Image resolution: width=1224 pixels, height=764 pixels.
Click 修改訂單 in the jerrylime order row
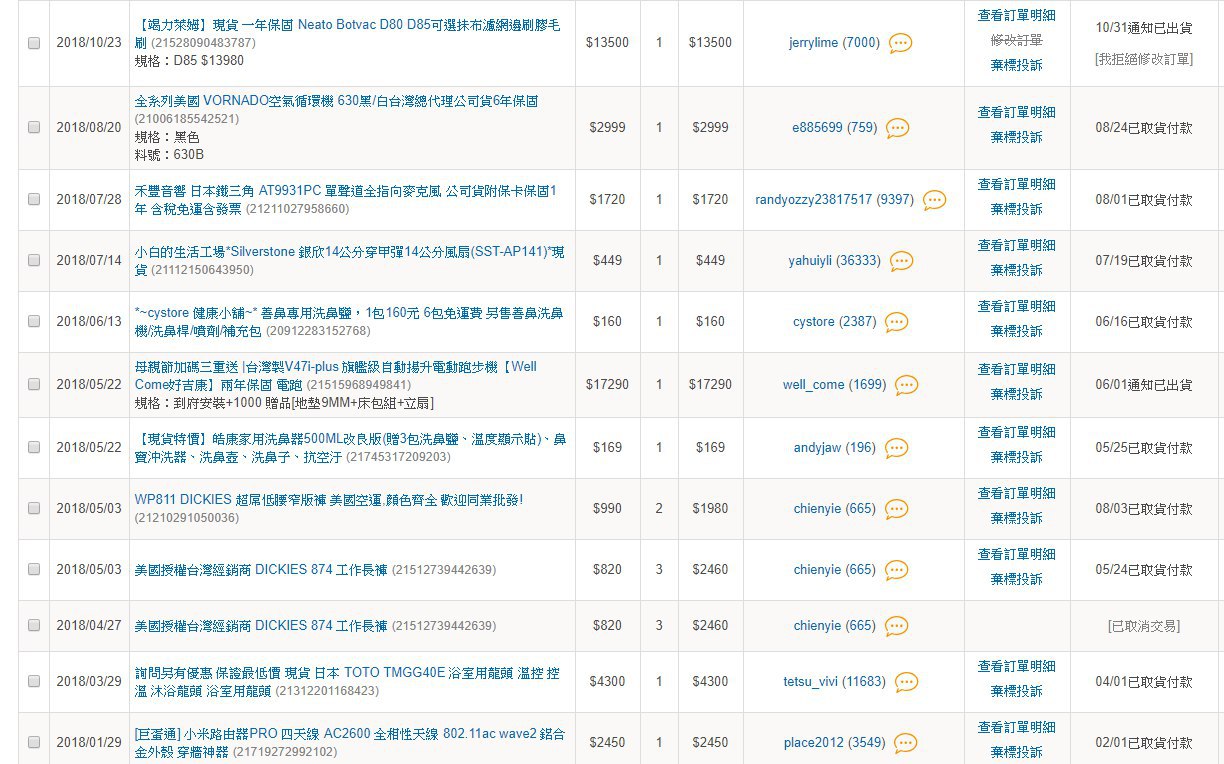[1016, 40]
